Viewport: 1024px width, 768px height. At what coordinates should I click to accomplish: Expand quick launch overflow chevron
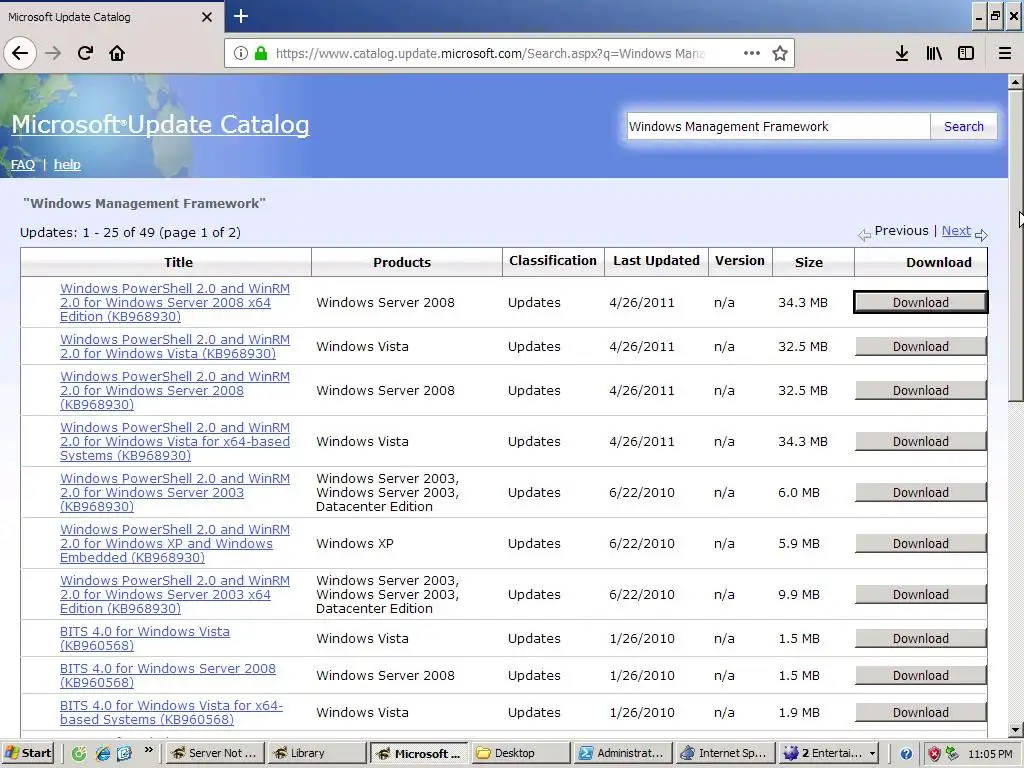click(148, 750)
